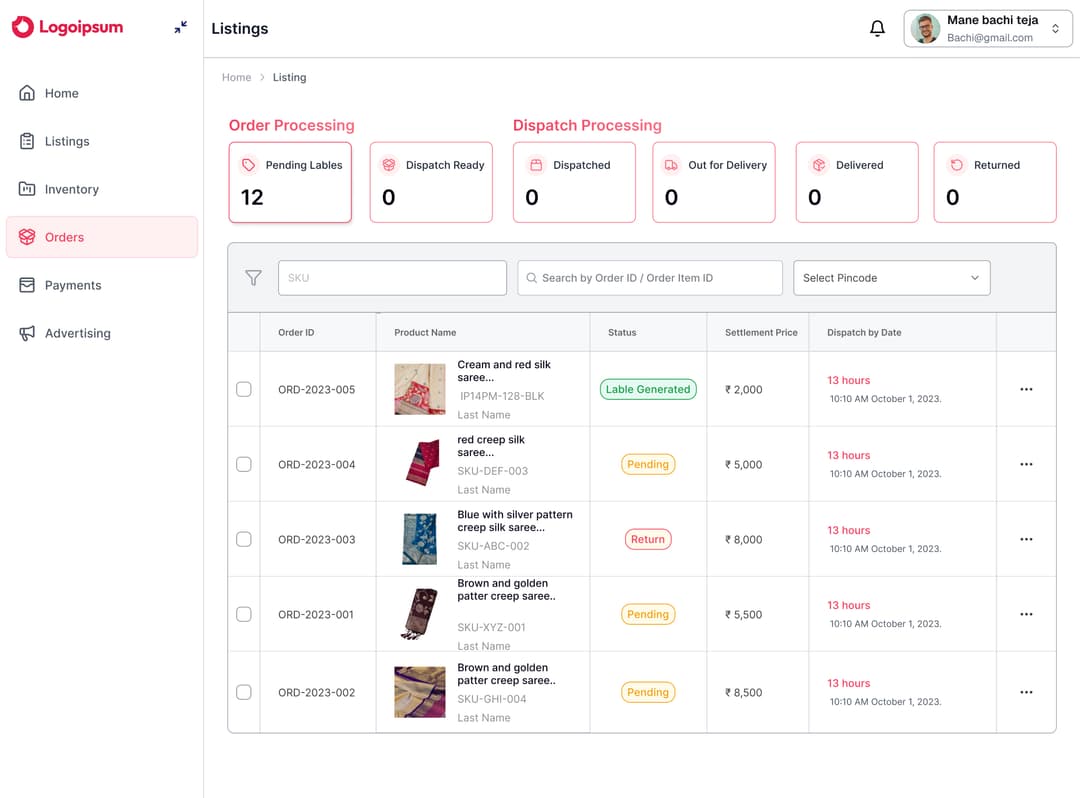Select Orders in the navigation menu

(63, 237)
